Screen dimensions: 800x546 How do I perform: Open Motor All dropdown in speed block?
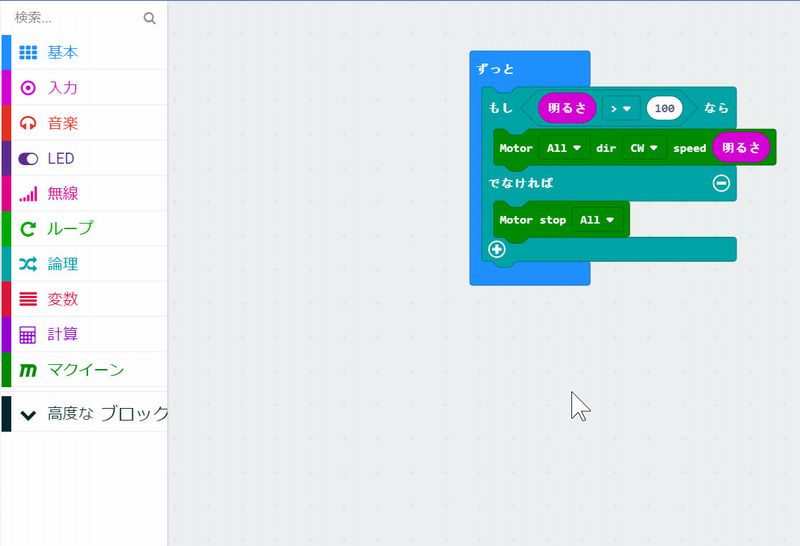[563, 148]
